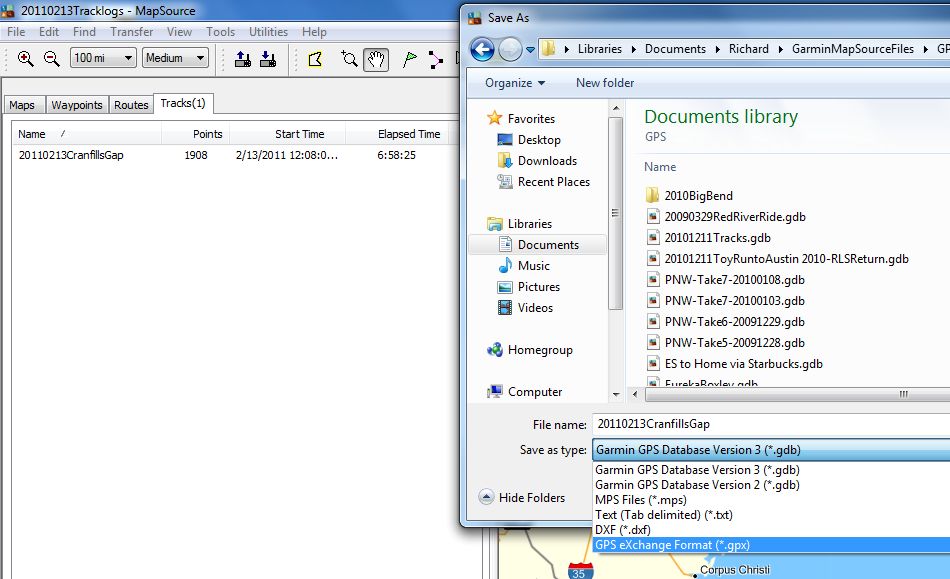Click the Receive From Device toolbar icon
The image size is (950, 579).
[268, 59]
